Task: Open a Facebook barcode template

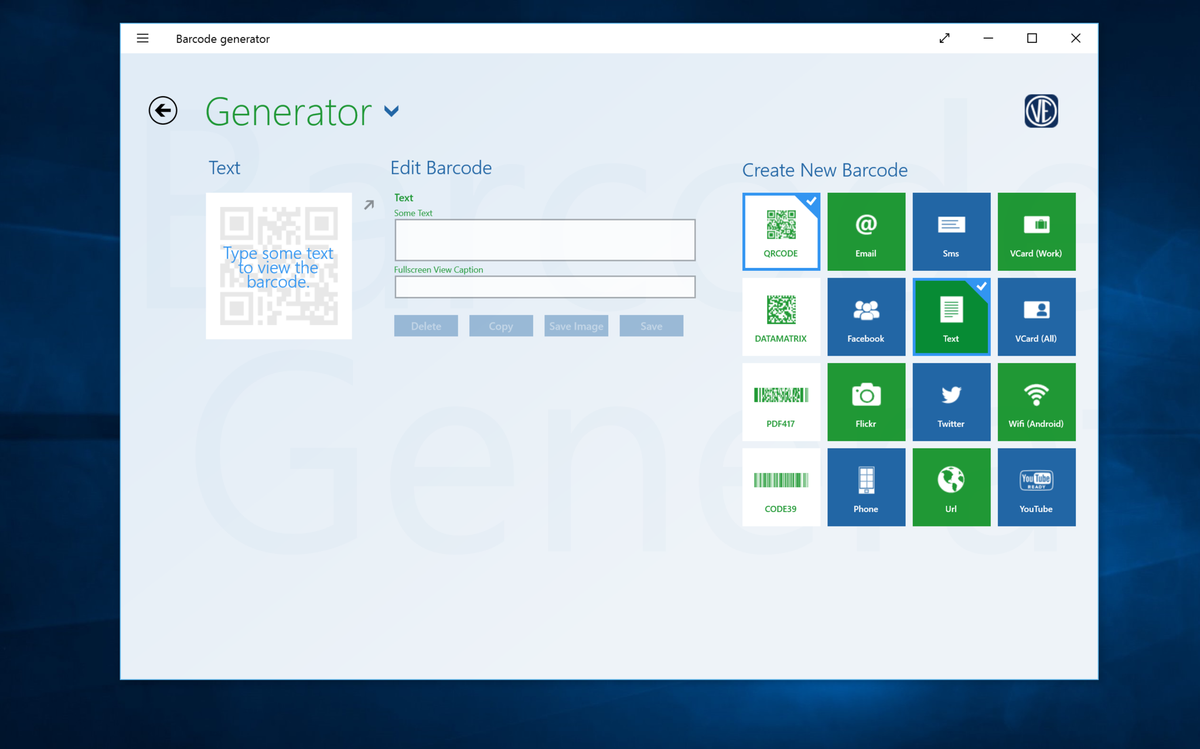Action: click(x=866, y=317)
